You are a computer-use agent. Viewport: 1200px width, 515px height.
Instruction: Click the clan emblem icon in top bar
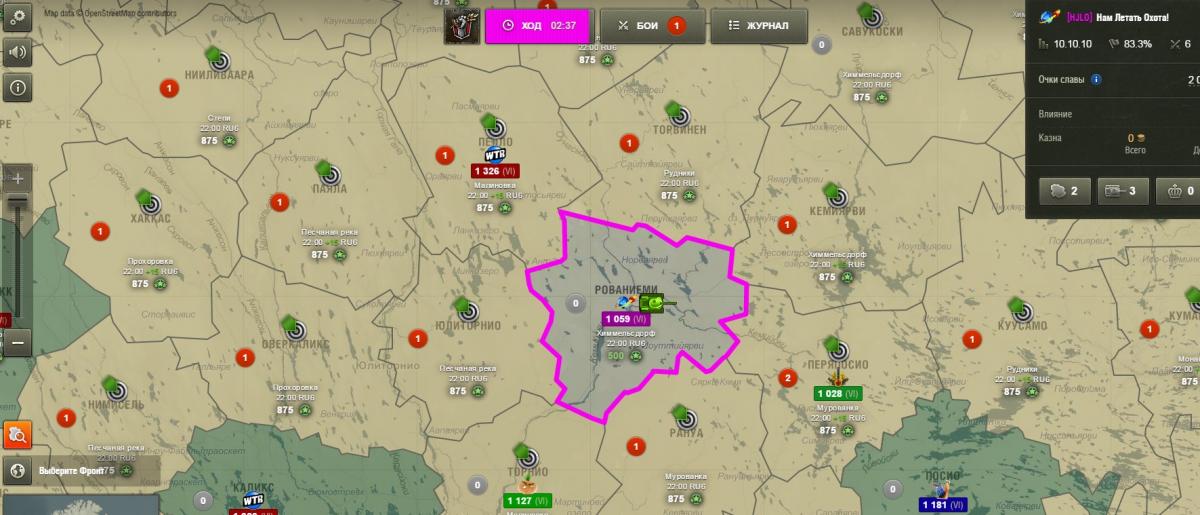coord(461,25)
